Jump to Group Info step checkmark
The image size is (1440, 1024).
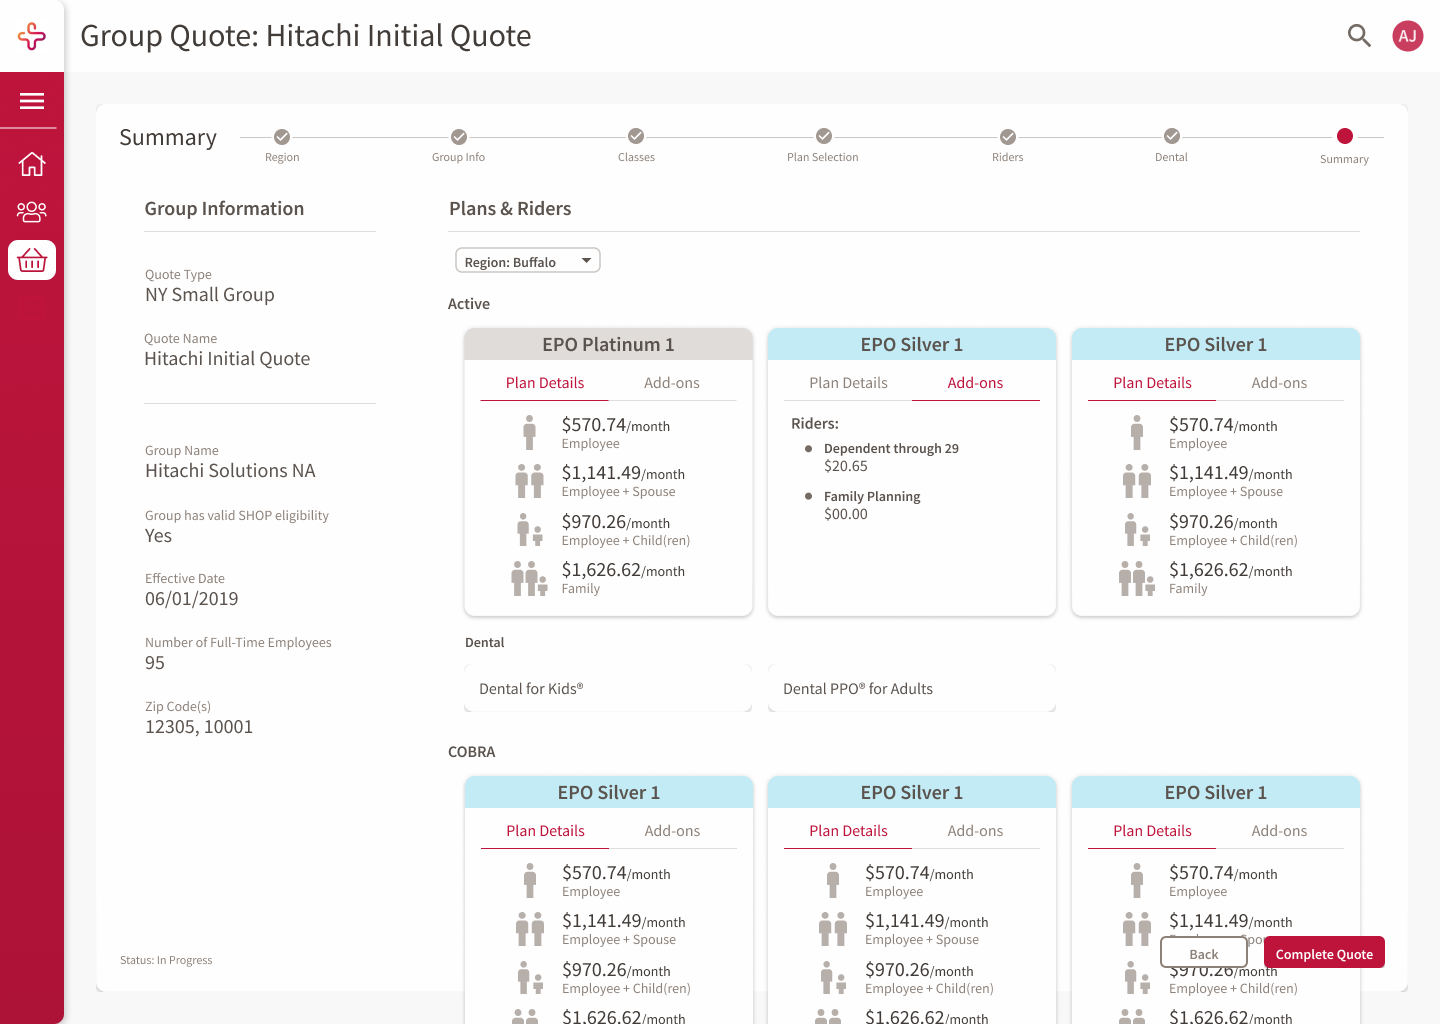pyautogui.click(x=459, y=137)
